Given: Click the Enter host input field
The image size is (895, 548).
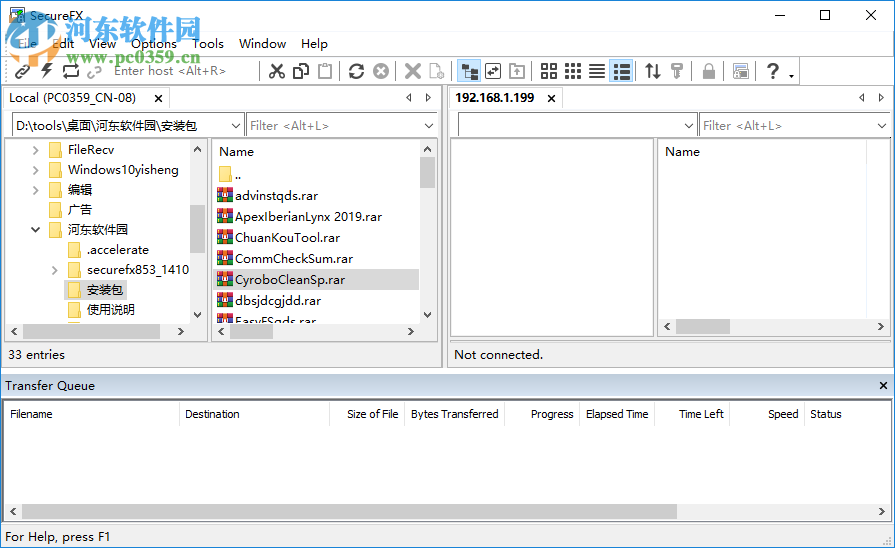Looking at the screenshot, I should coord(183,71).
